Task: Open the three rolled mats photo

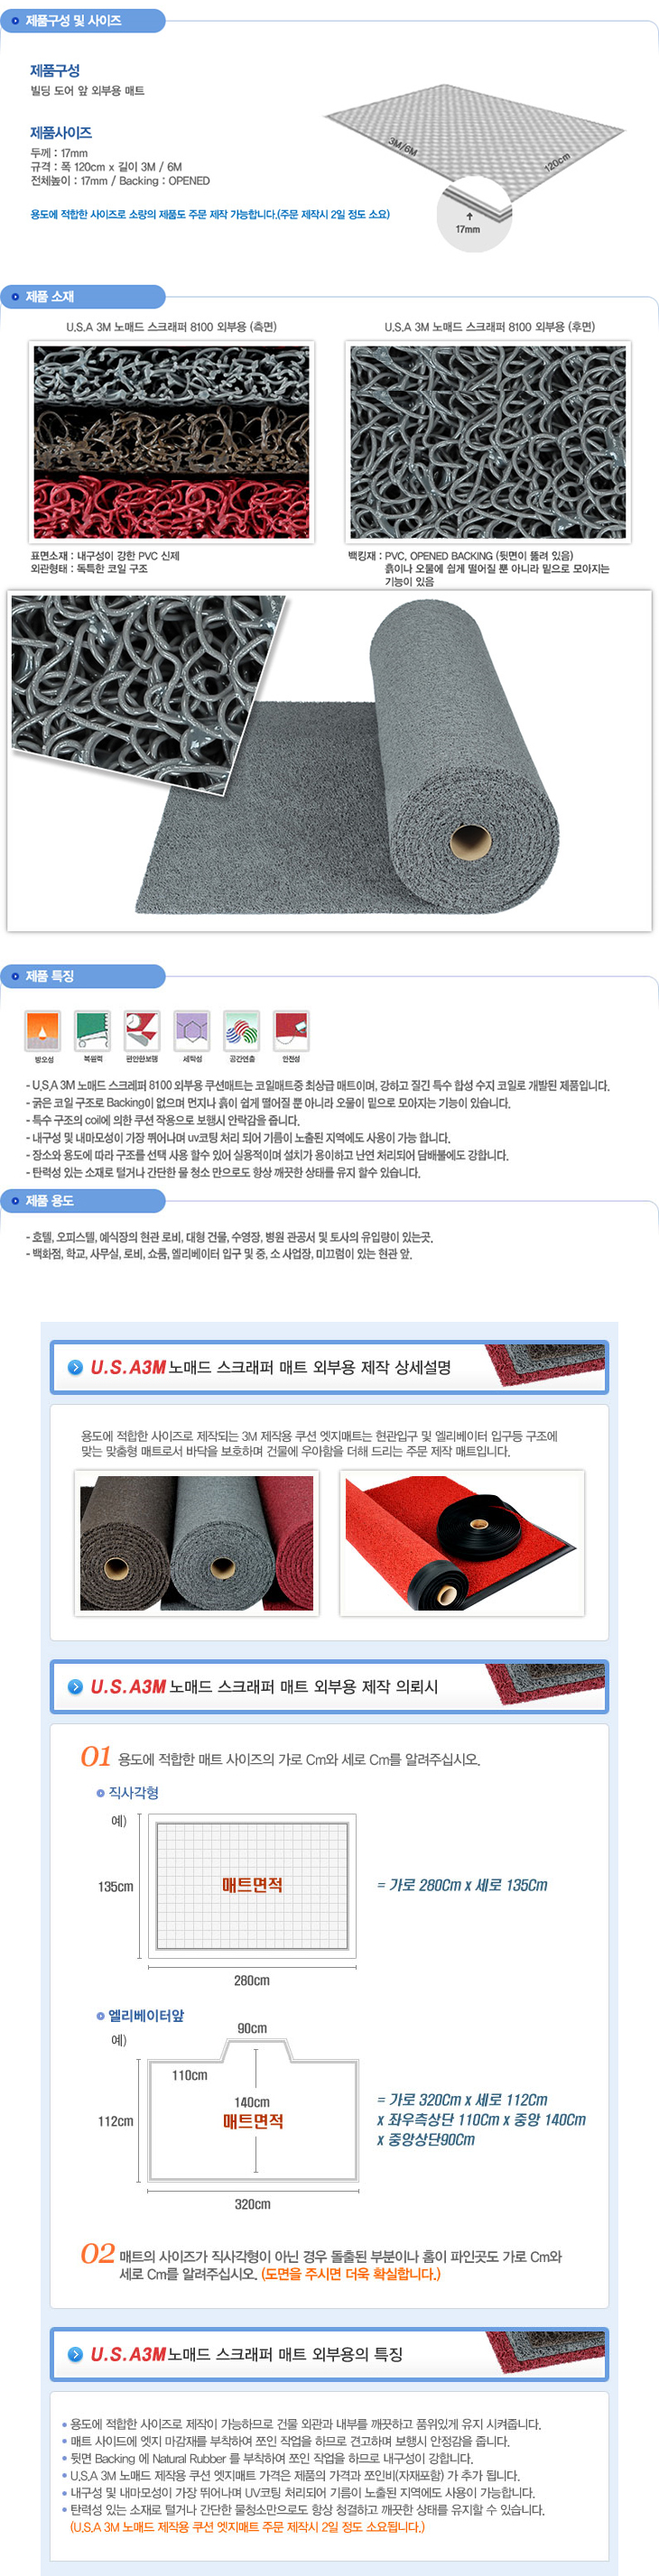Action: [197, 1543]
